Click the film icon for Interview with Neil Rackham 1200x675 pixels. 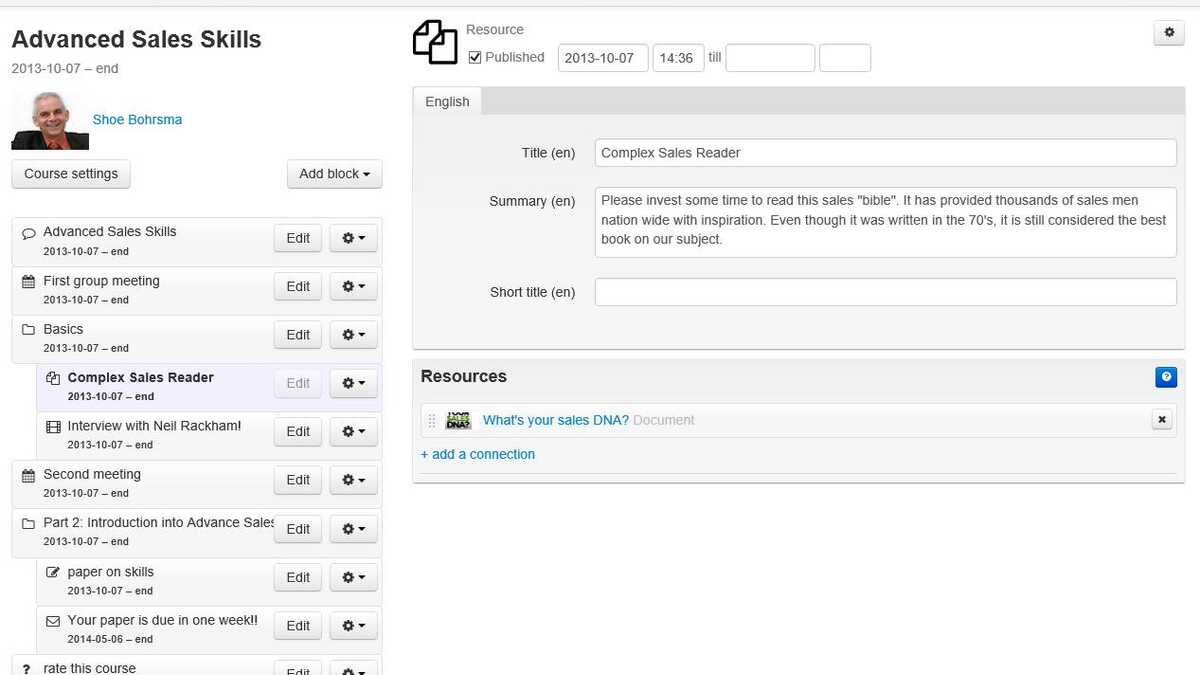coord(53,427)
